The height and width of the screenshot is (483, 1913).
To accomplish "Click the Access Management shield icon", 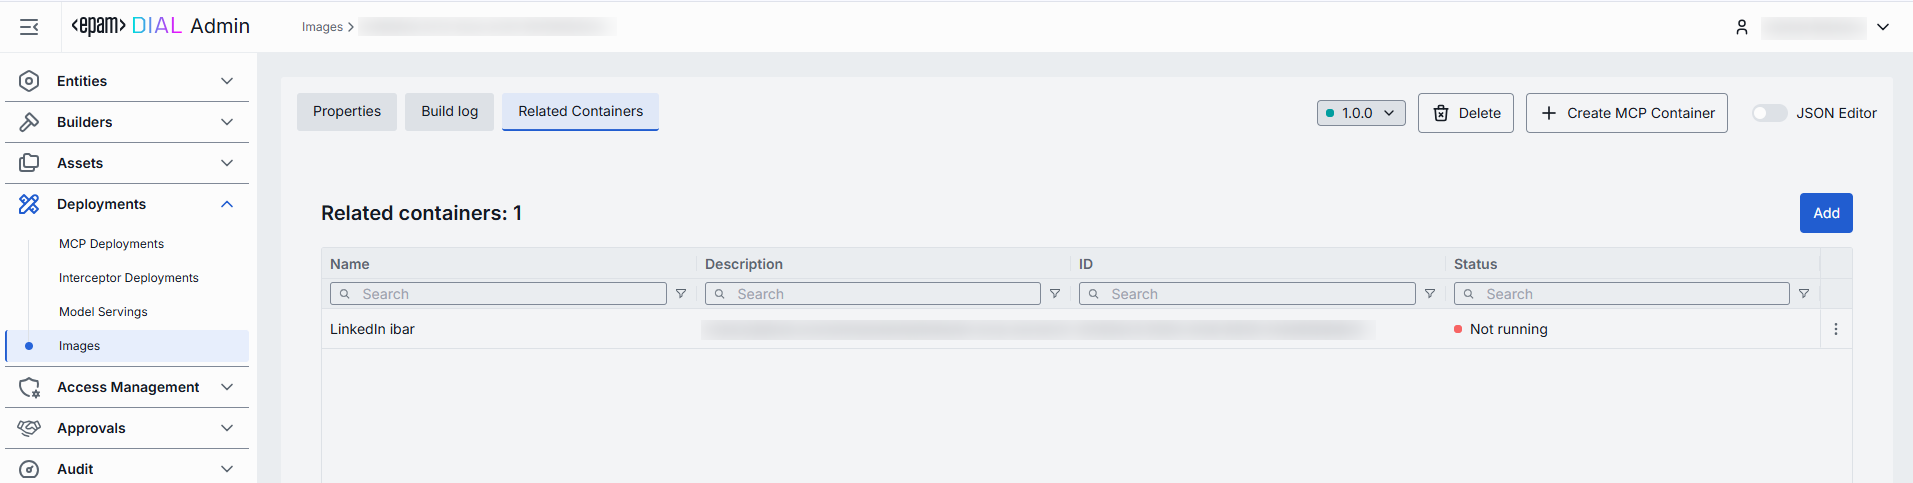I will [x=29, y=387].
